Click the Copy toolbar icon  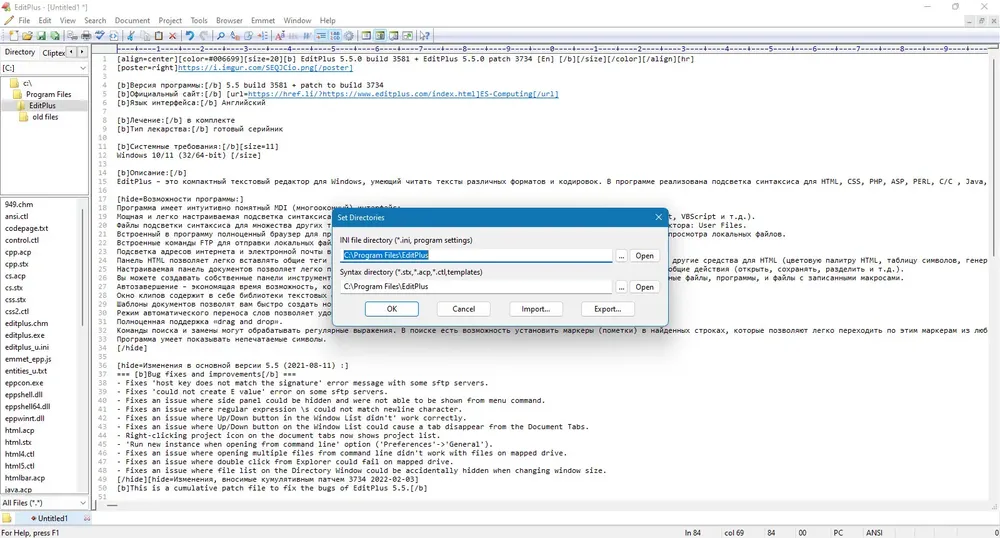pos(145,36)
